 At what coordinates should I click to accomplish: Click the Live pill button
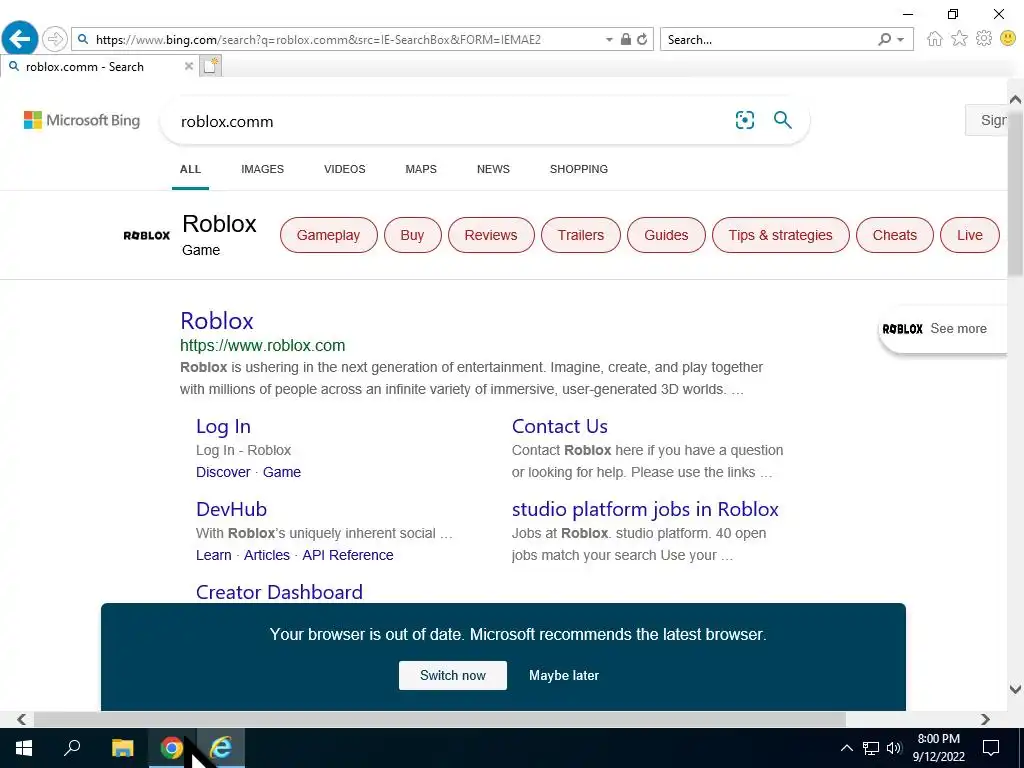coord(970,235)
